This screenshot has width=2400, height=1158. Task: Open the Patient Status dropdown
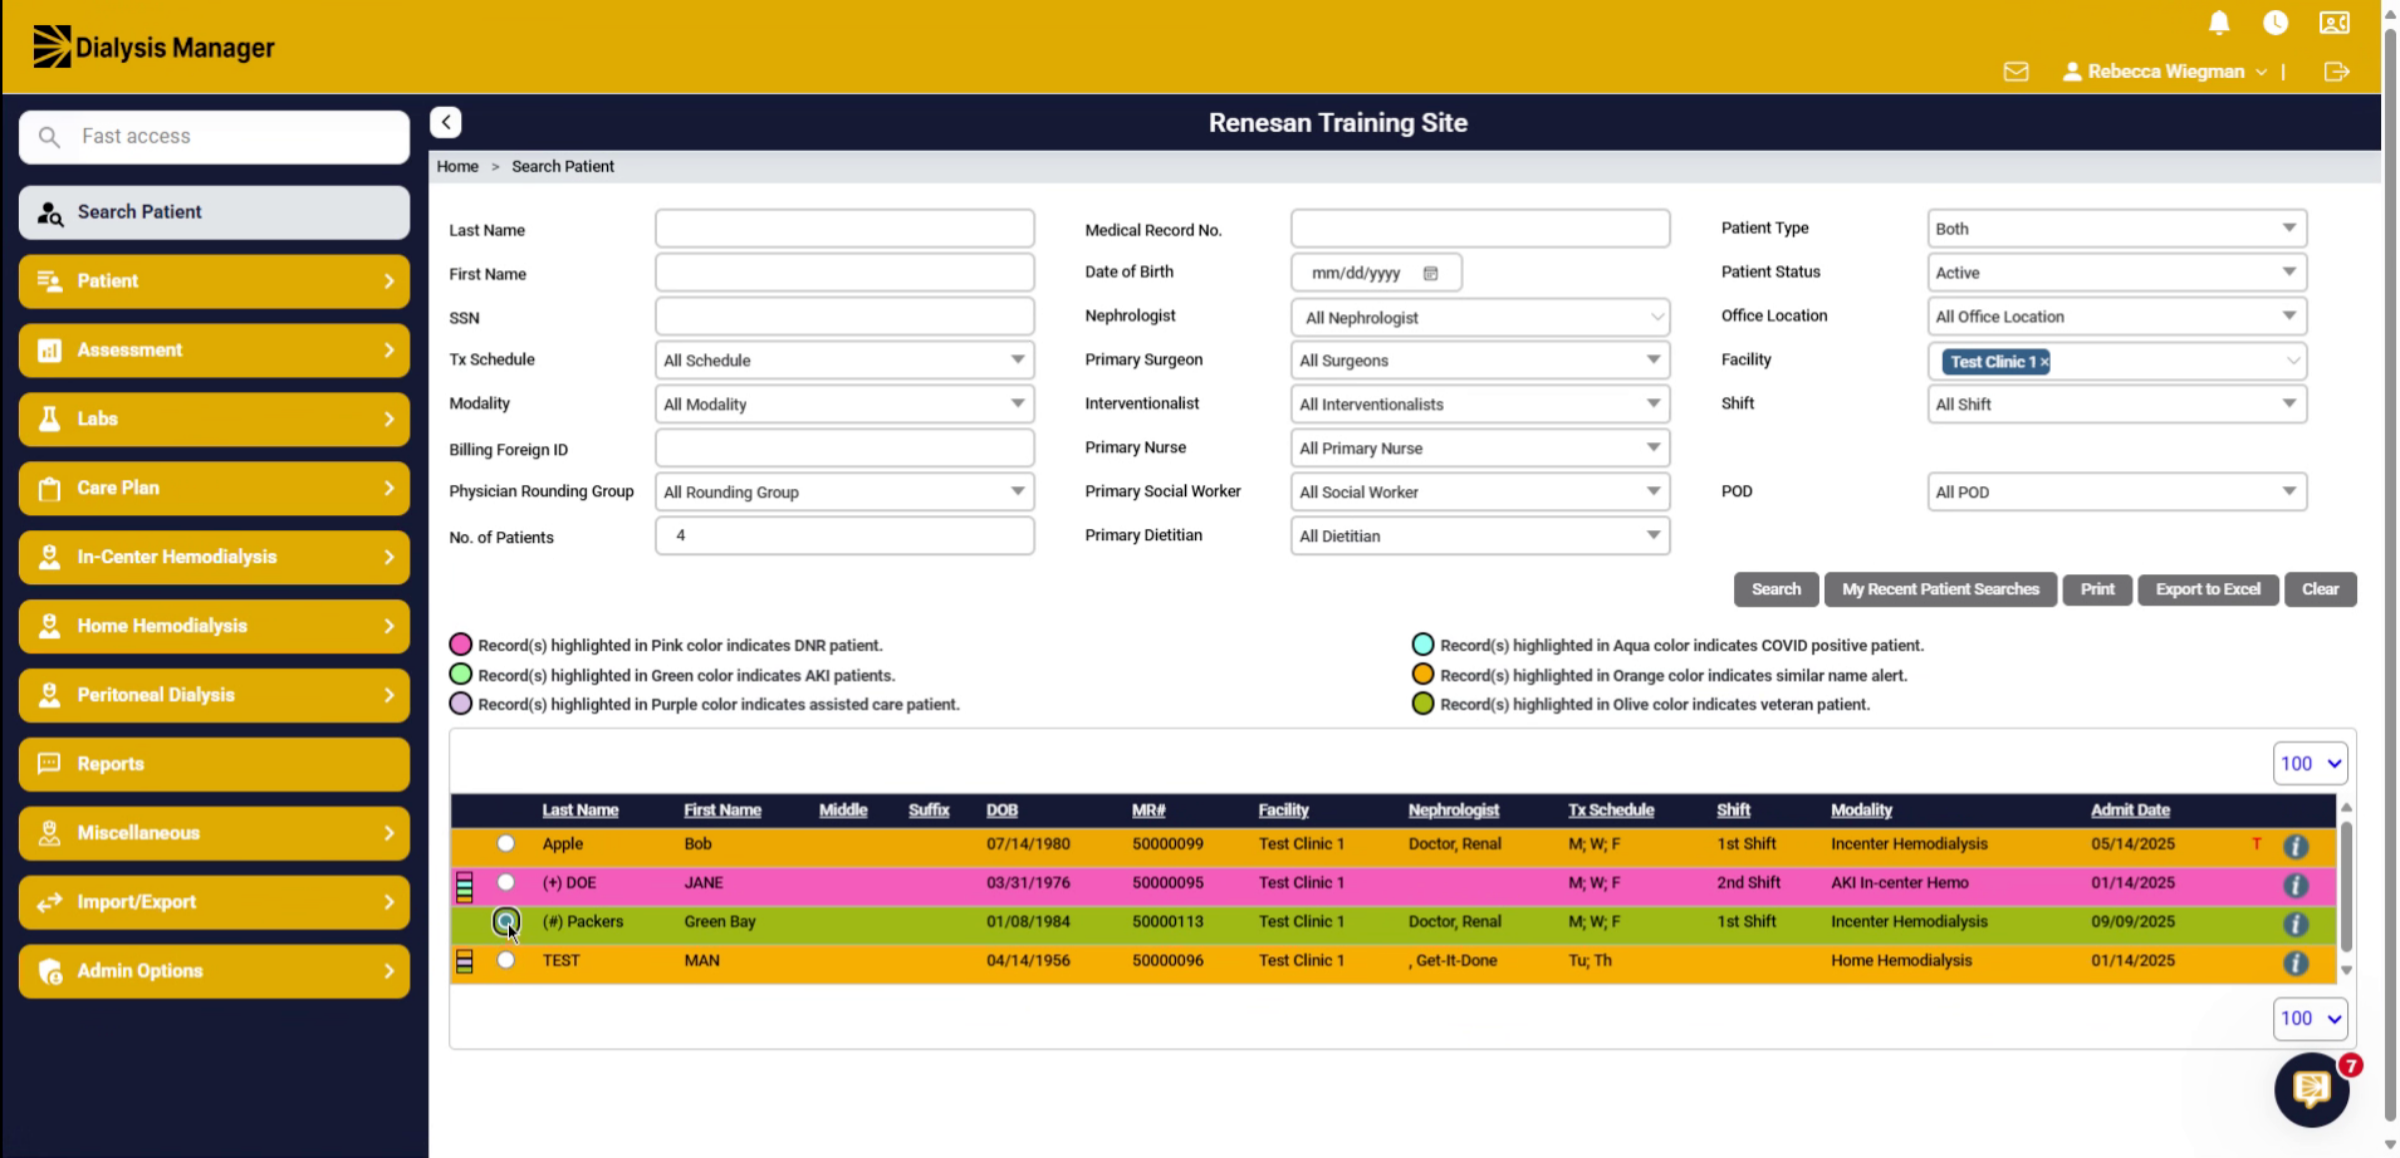click(2117, 272)
